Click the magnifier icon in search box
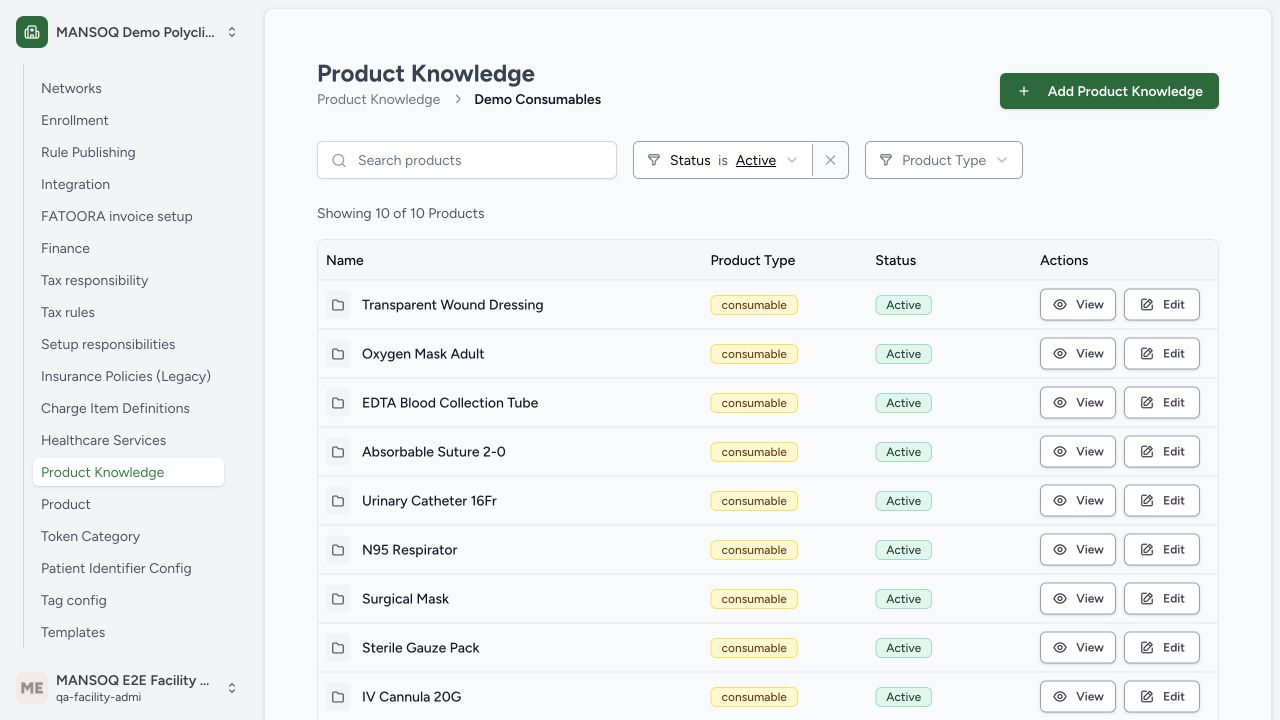 coord(339,160)
